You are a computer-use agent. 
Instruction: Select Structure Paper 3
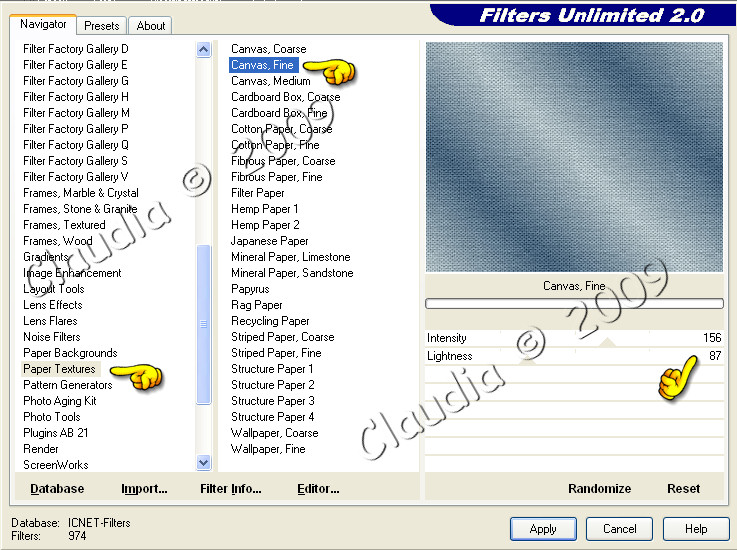click(273, 401)
